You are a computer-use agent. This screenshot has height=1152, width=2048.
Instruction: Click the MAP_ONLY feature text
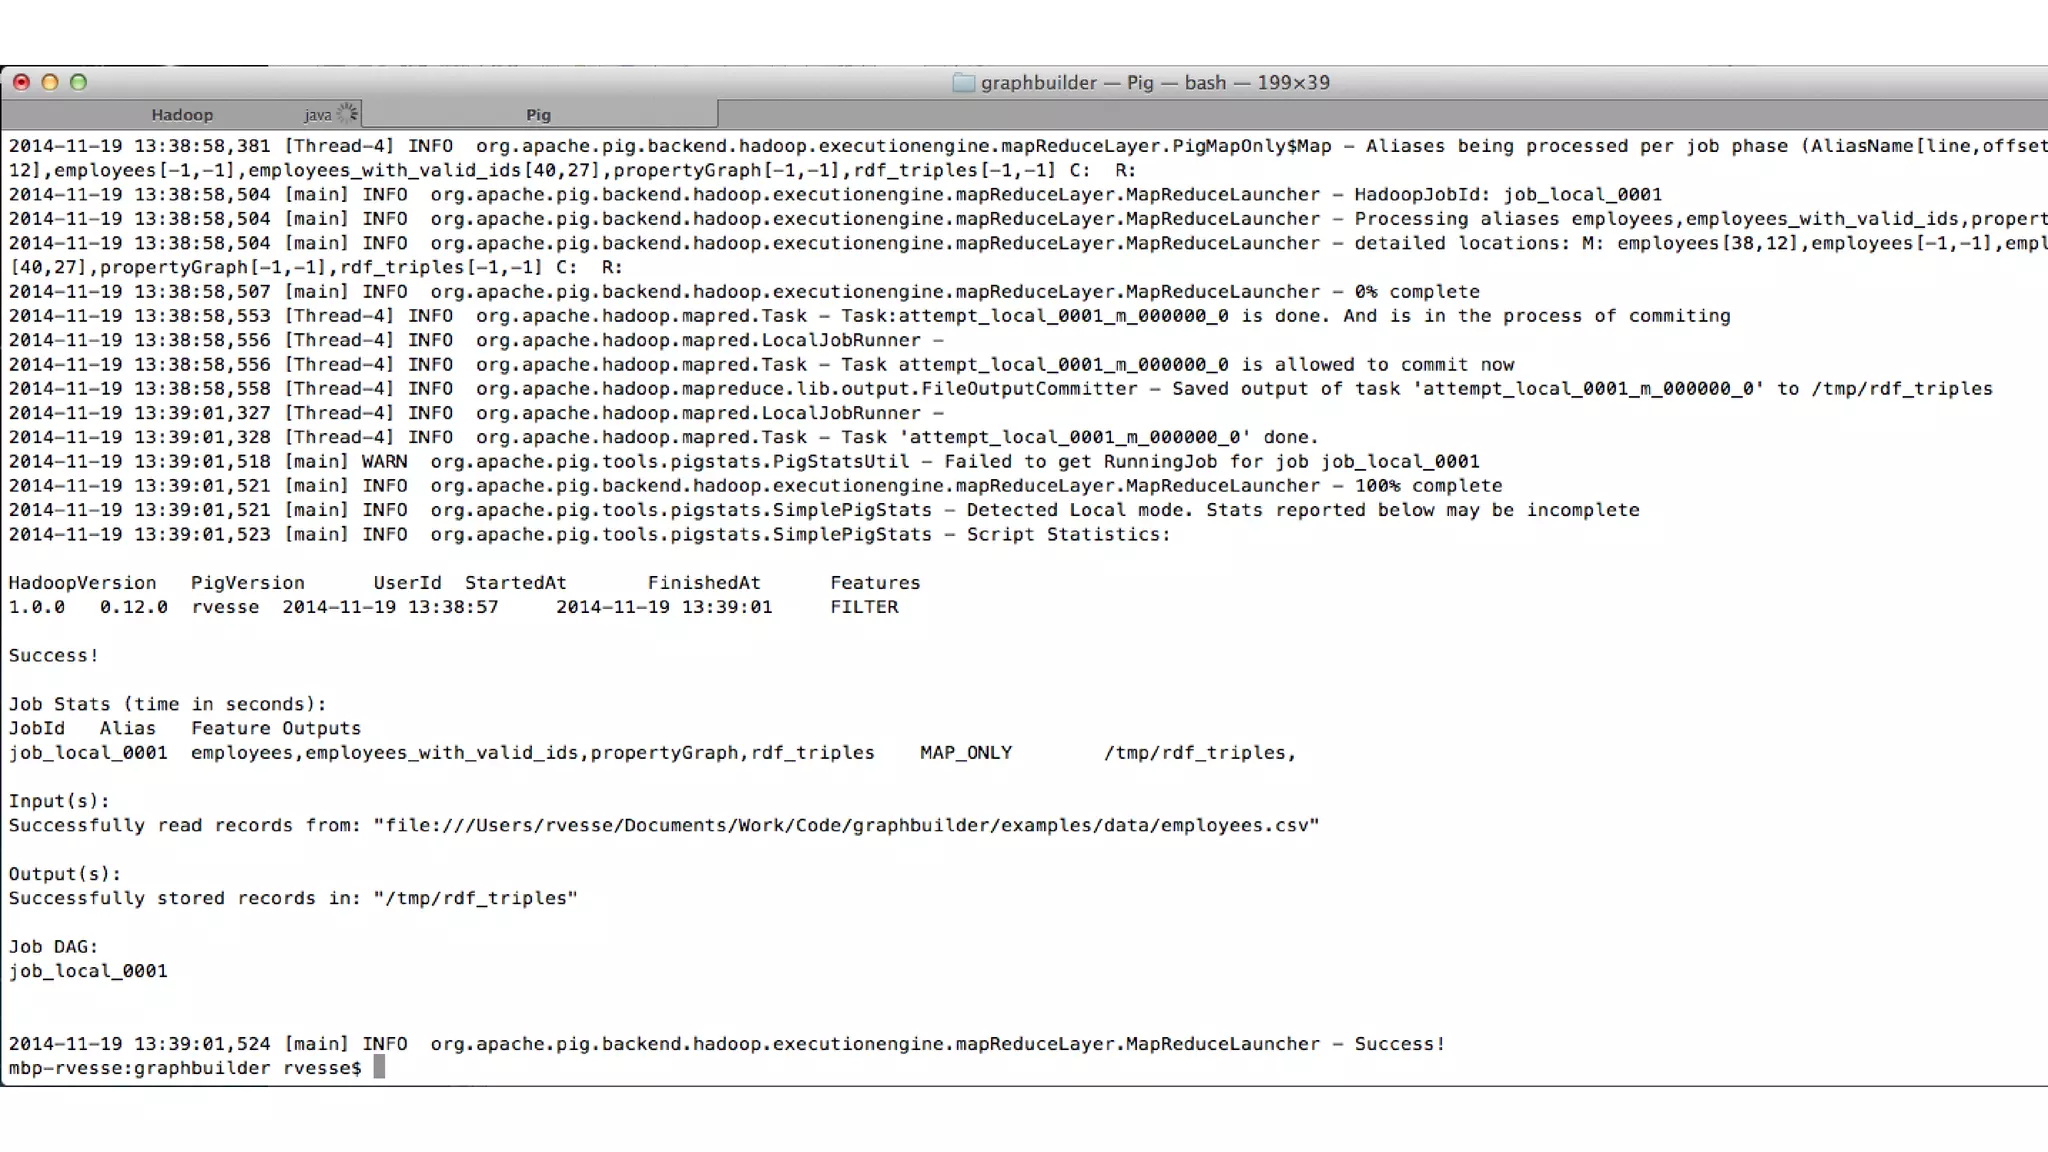[x=966, y=753]
